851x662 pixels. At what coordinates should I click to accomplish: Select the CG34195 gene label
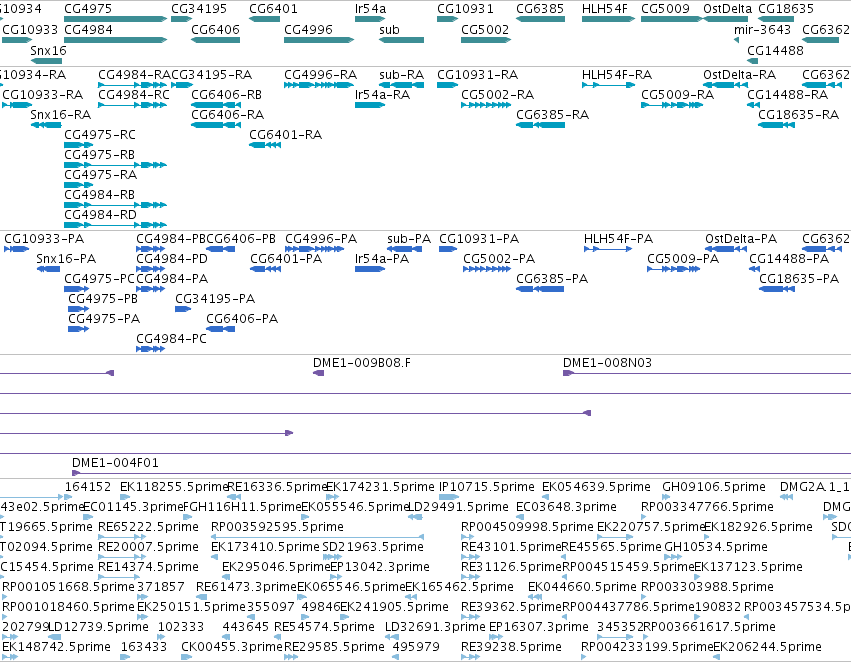(199, 9)
